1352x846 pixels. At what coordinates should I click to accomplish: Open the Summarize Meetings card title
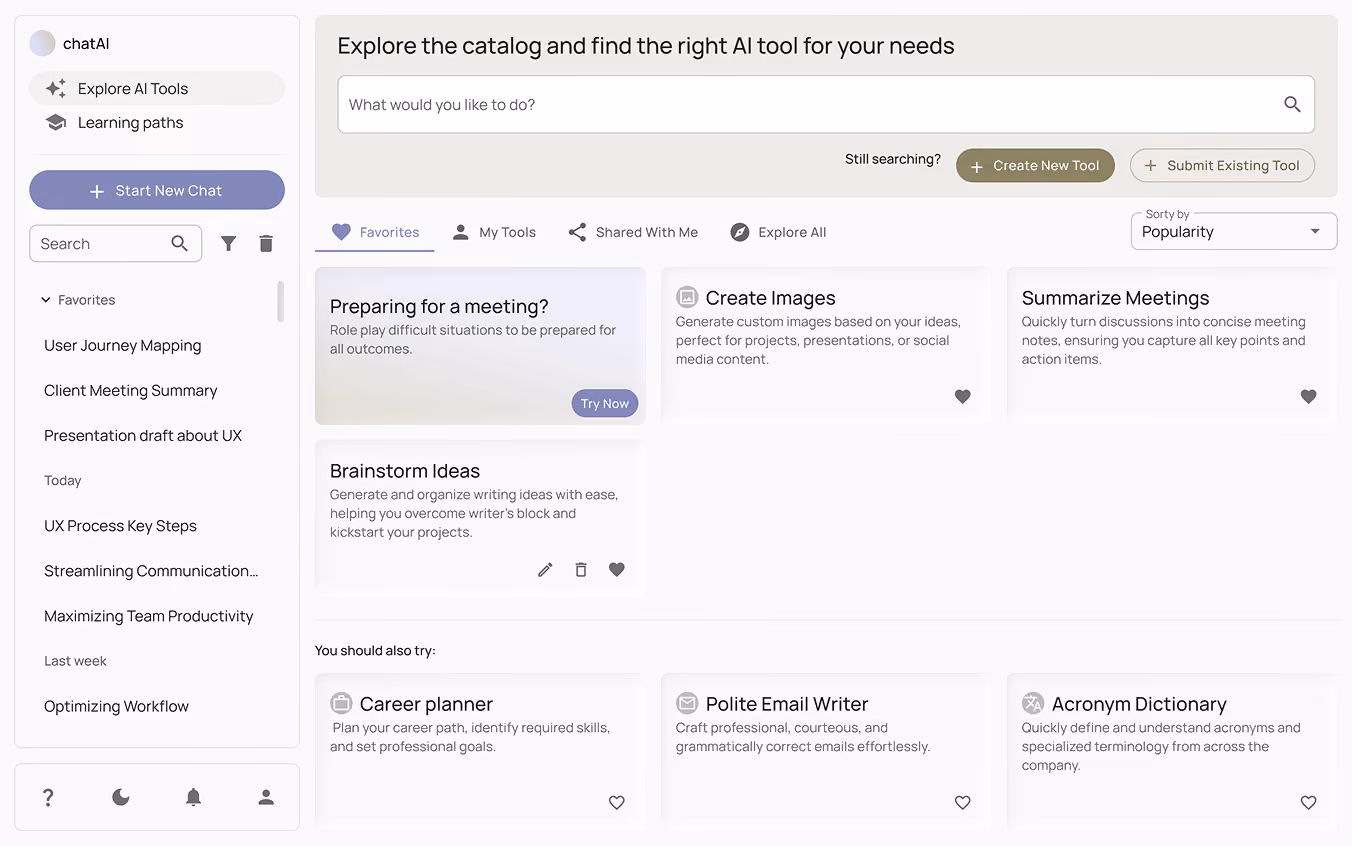(1115, 298)
